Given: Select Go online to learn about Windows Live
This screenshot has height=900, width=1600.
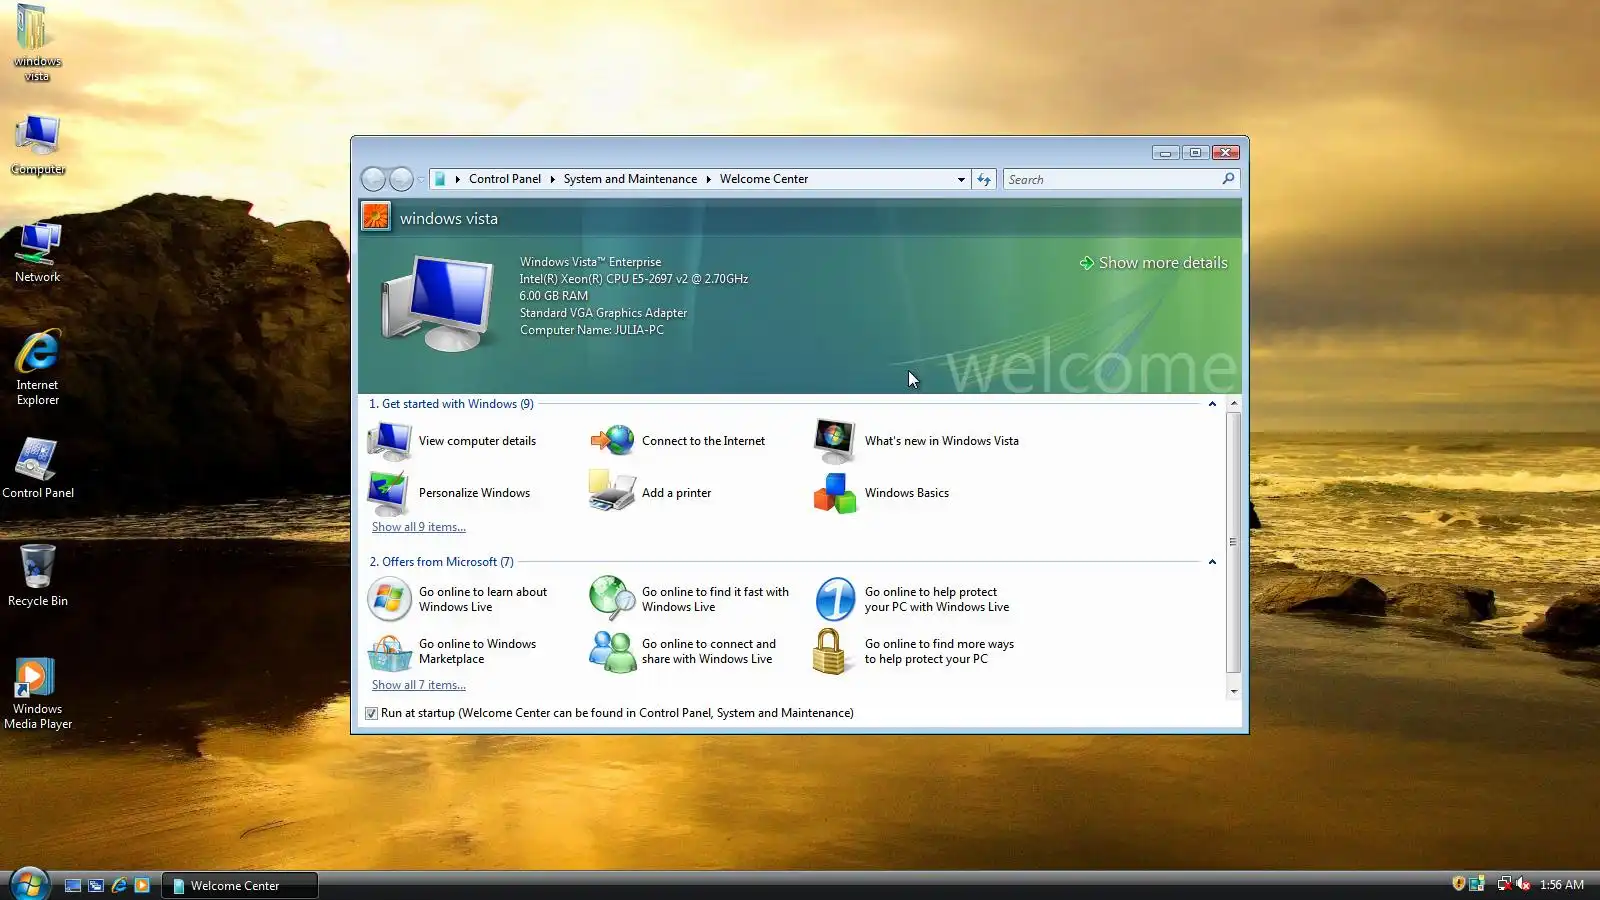Looking at the screenshot, I should tap(458, 599).
